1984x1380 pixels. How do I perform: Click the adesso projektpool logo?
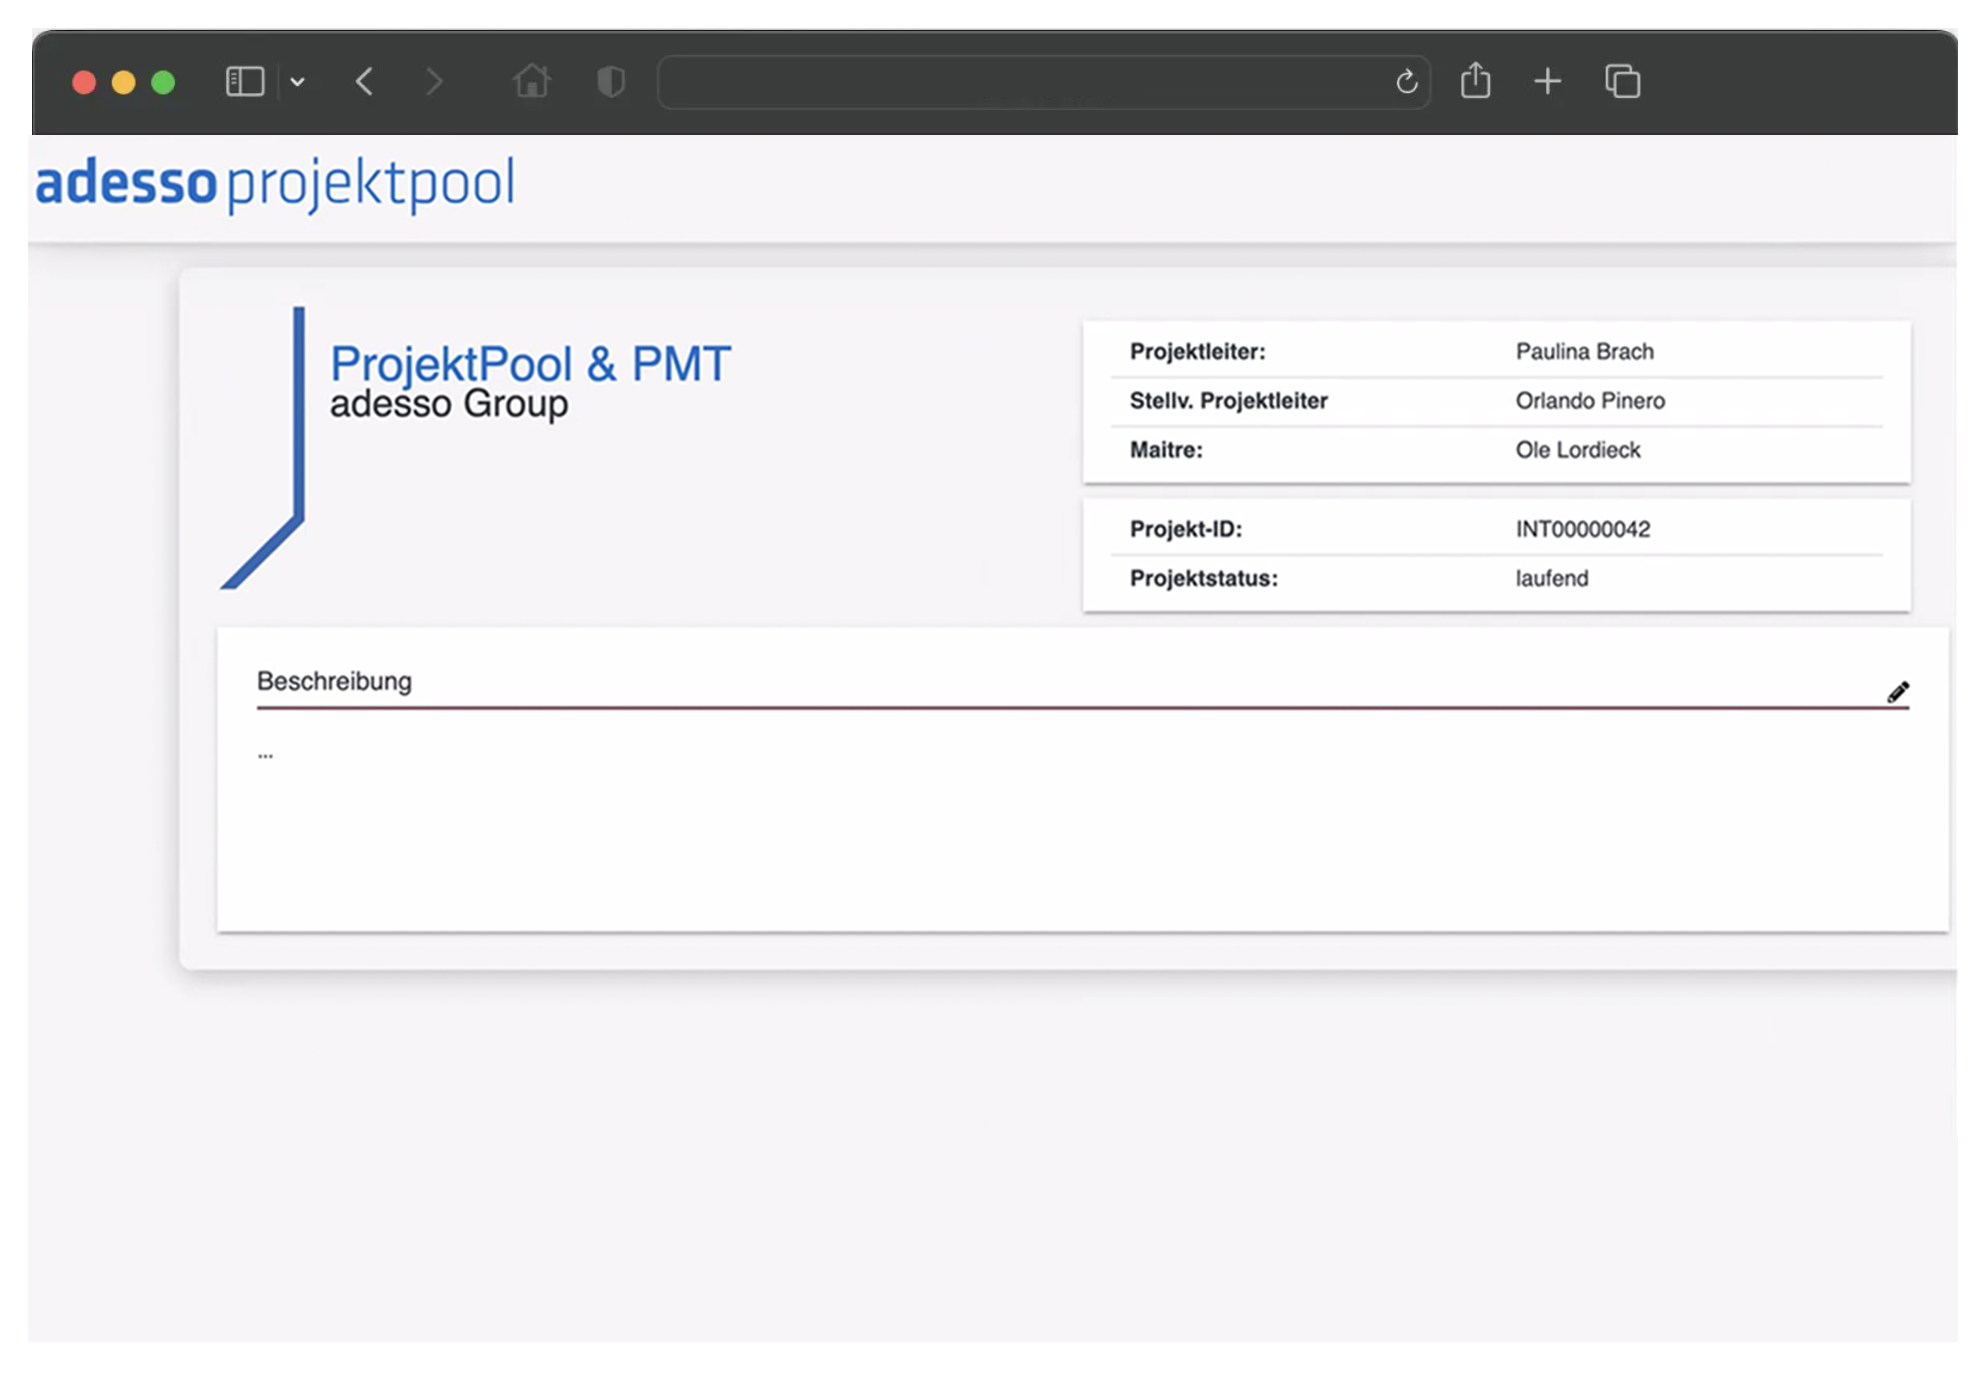275,184
